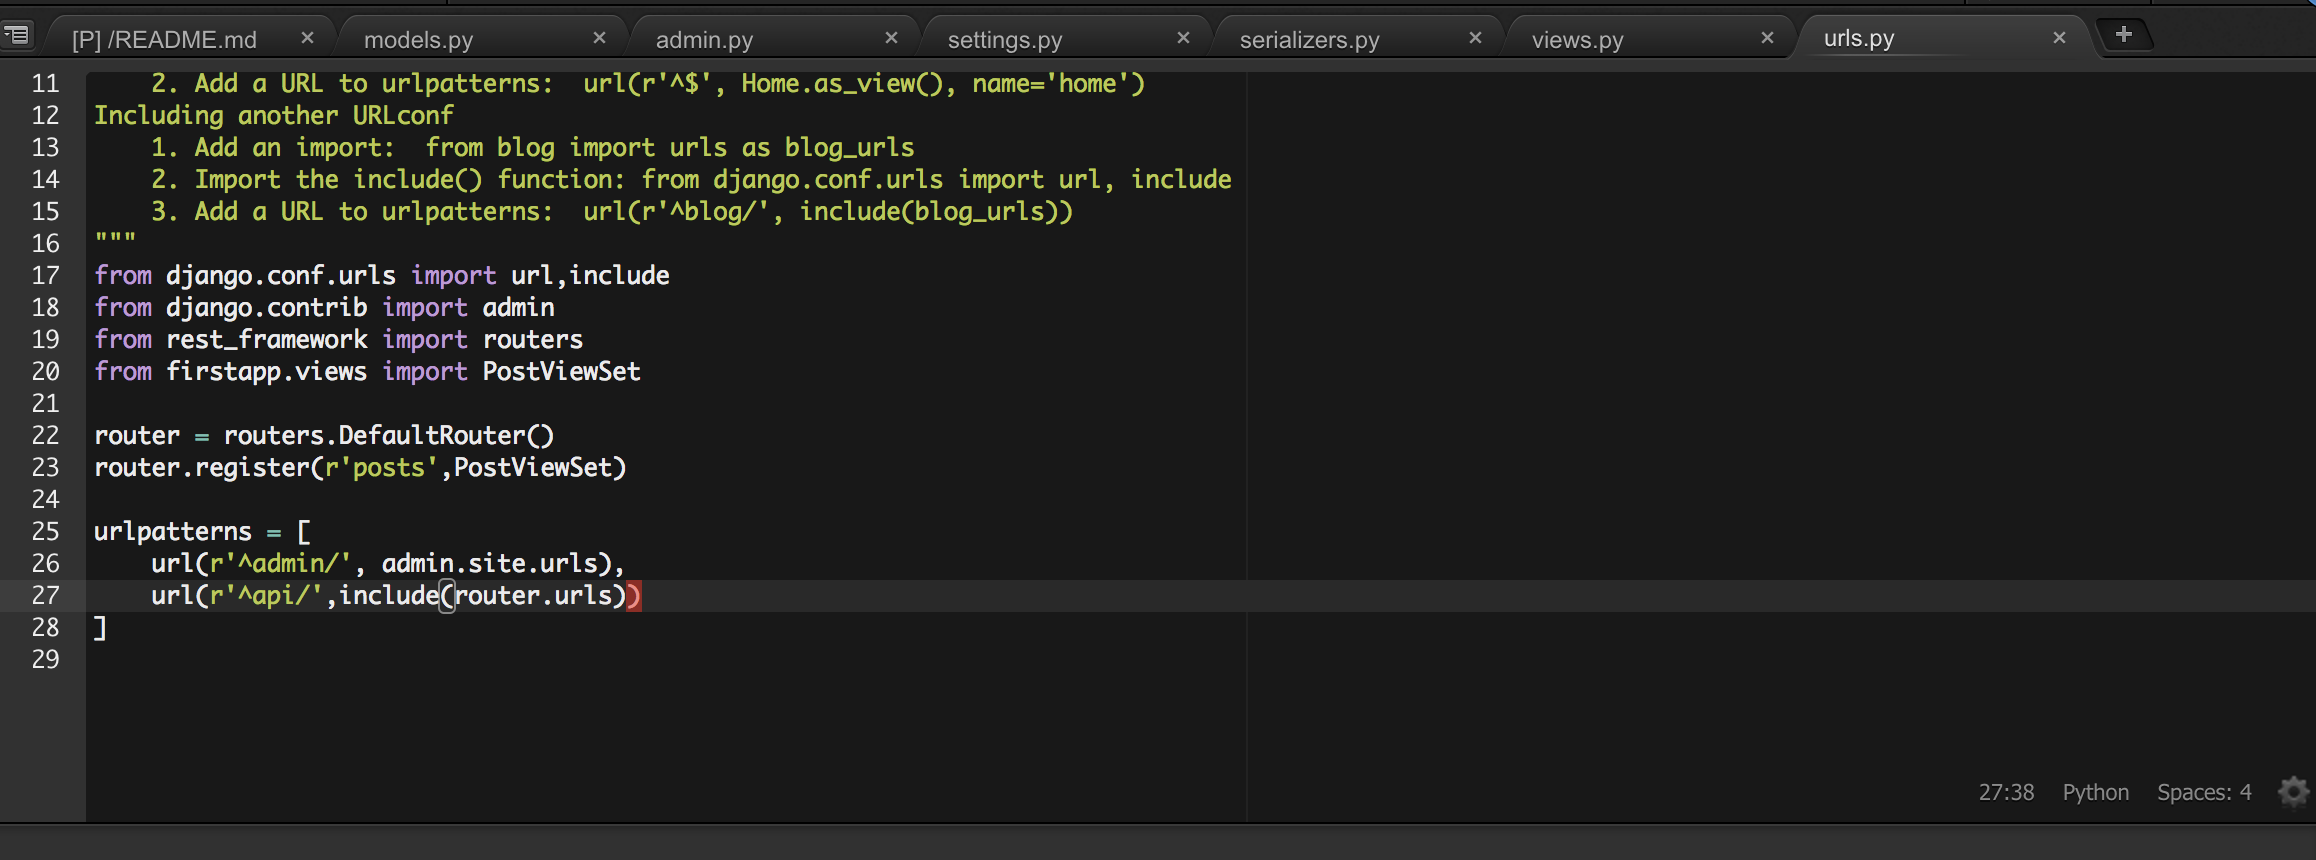The height and width of the screenshot is (860, 2316).
Task: Click the closing bracket on line 28
Action: (x=100, y=628)
